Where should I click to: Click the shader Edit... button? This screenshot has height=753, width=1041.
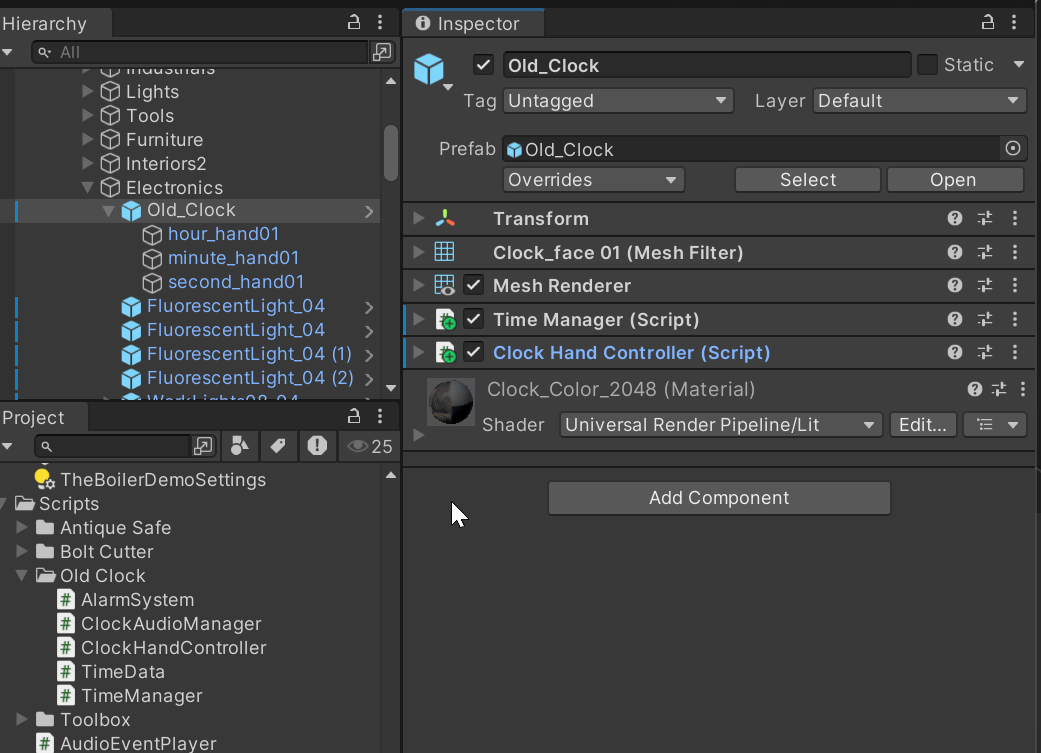[x=923, y=425]
